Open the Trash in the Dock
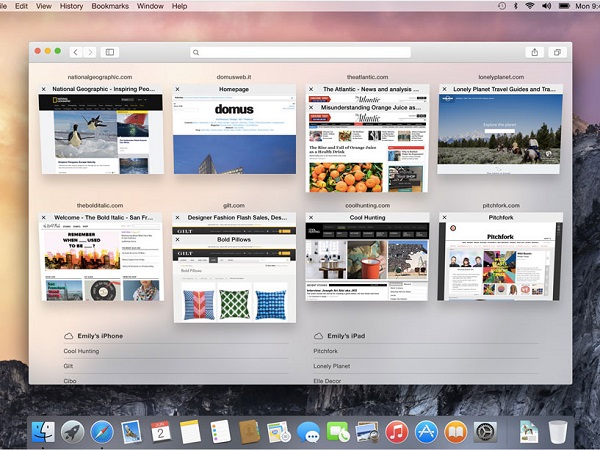The width and height of the screenshot is (600, 450). (x=558, y=432)
